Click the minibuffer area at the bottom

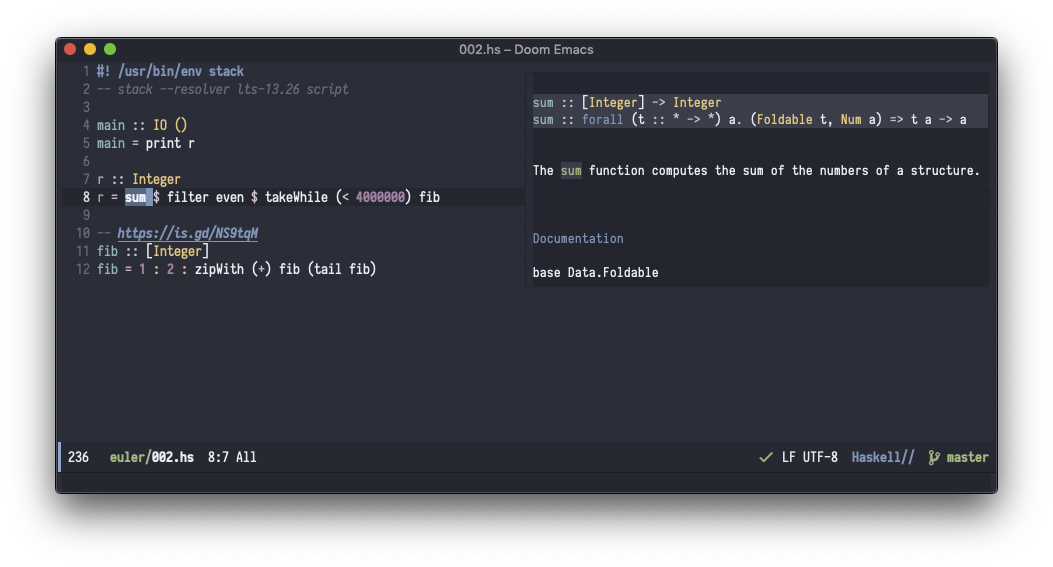pos(526,482)
